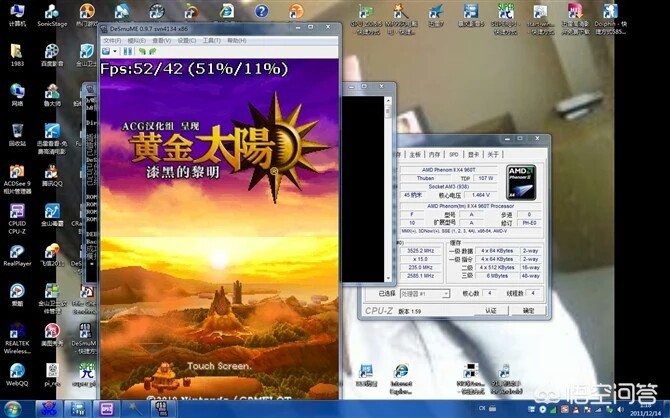The image size is (670, 418).
Task: Open the 鲁大师 desktop icon
Action: [52, 95]
